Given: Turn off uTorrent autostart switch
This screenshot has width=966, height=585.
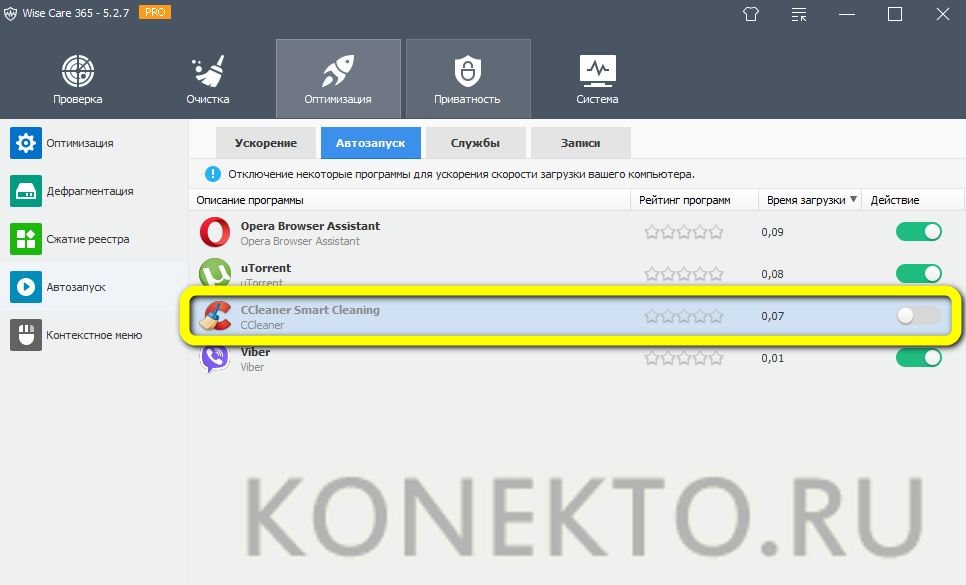Looking at the screenshot, I should point(919,274).
